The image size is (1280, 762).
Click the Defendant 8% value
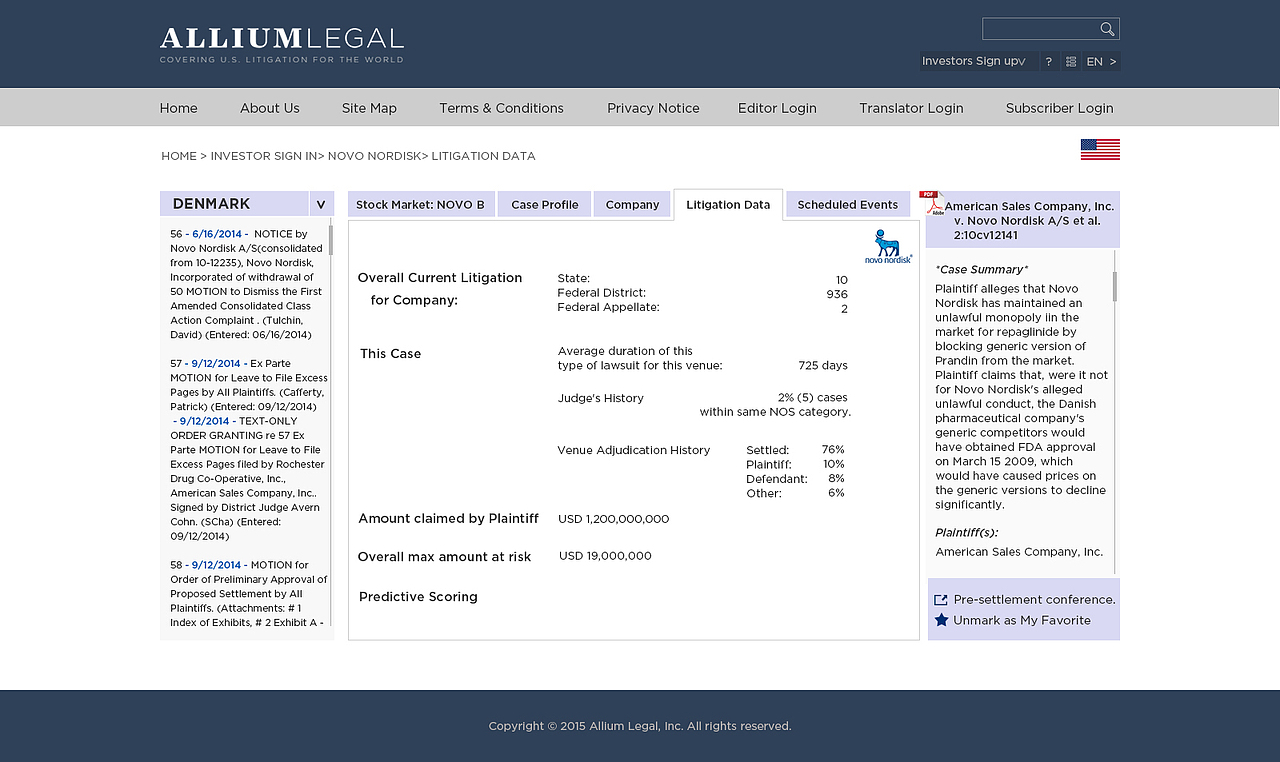click(x=836, y=479)
